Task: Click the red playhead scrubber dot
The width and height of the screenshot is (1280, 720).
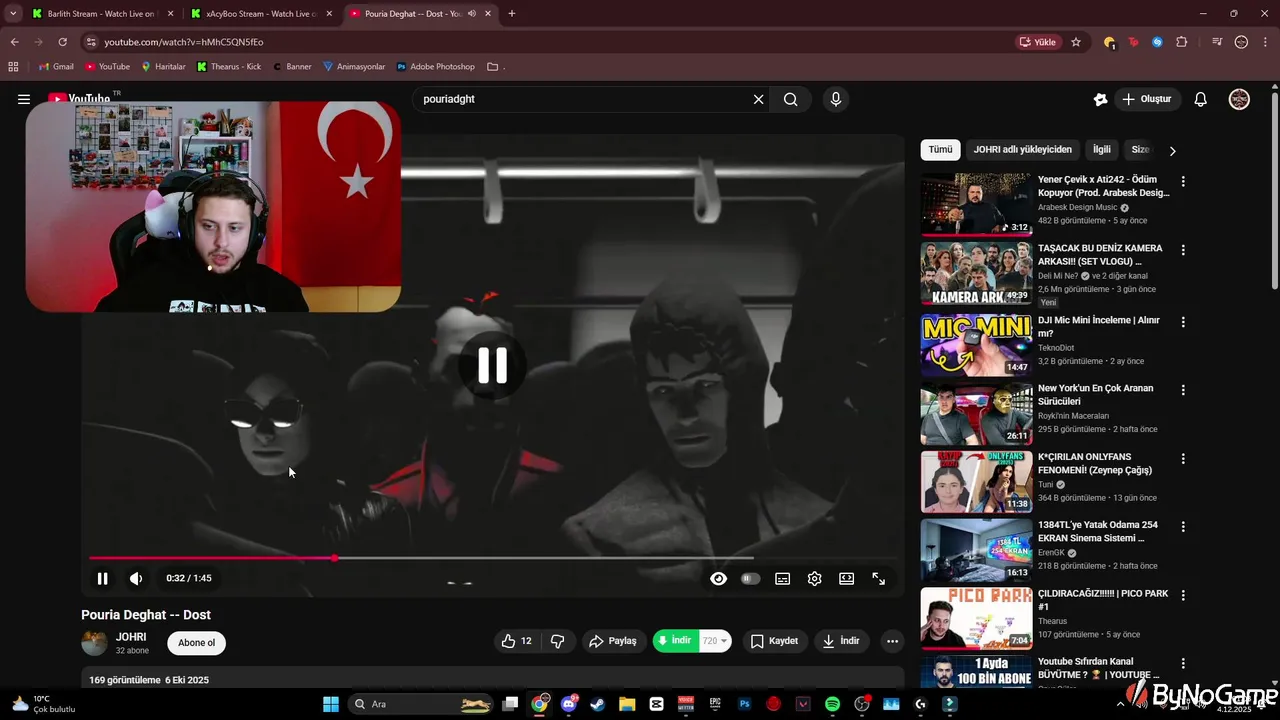Action: coord(334,558)
